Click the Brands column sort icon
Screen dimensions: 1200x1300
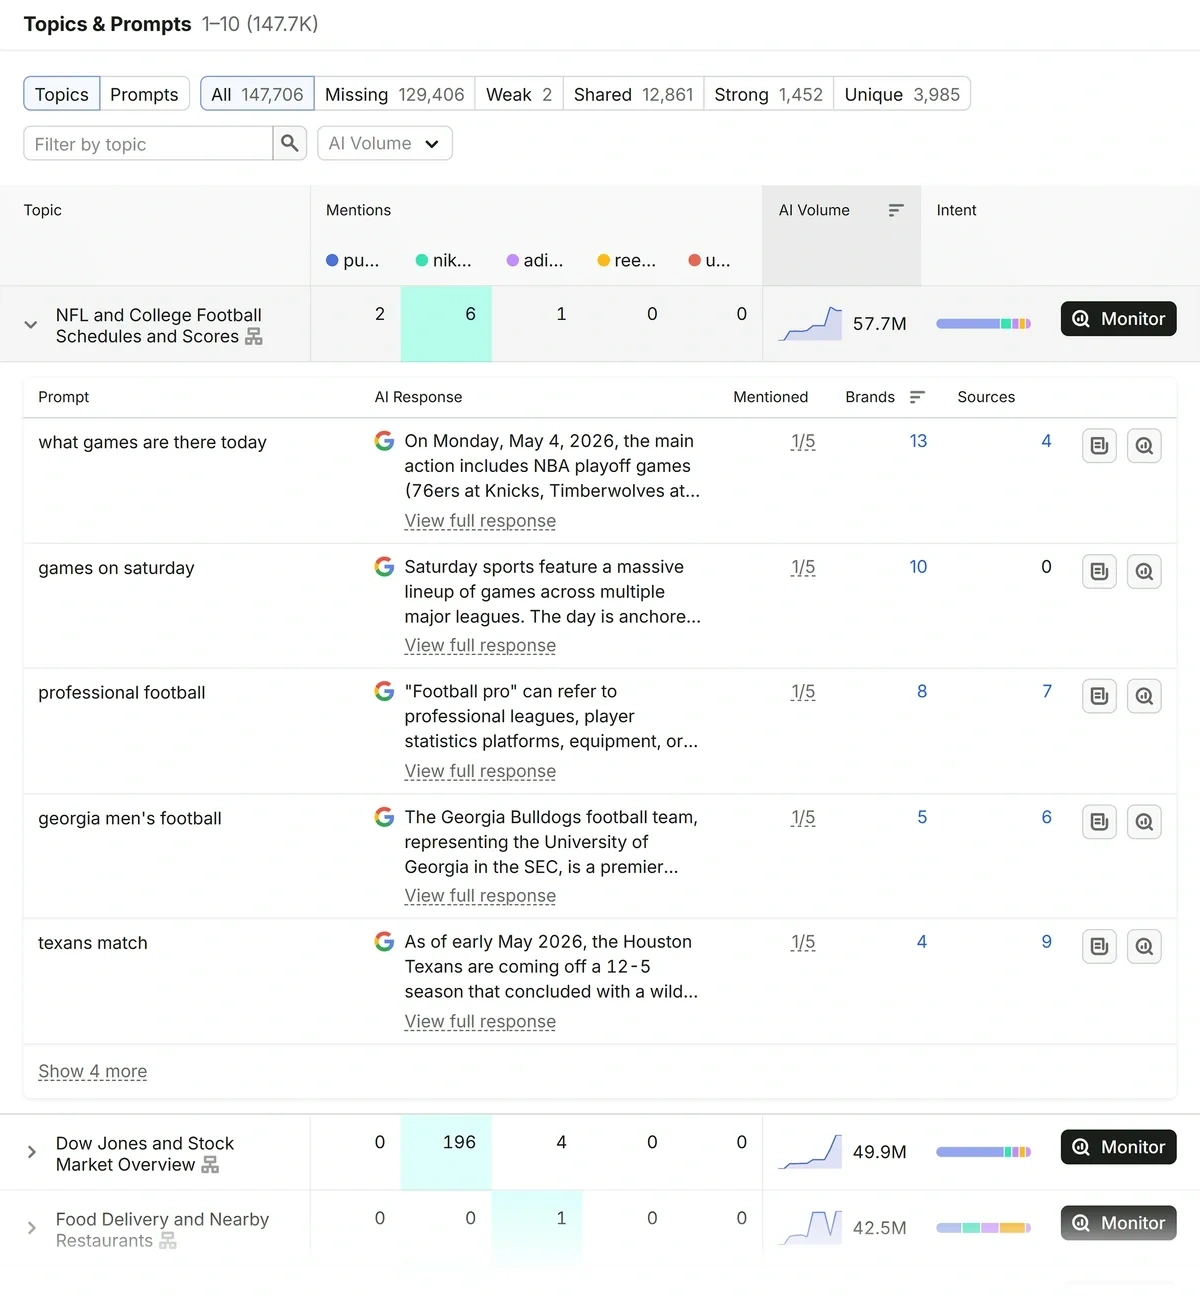[x=917, y=397]
